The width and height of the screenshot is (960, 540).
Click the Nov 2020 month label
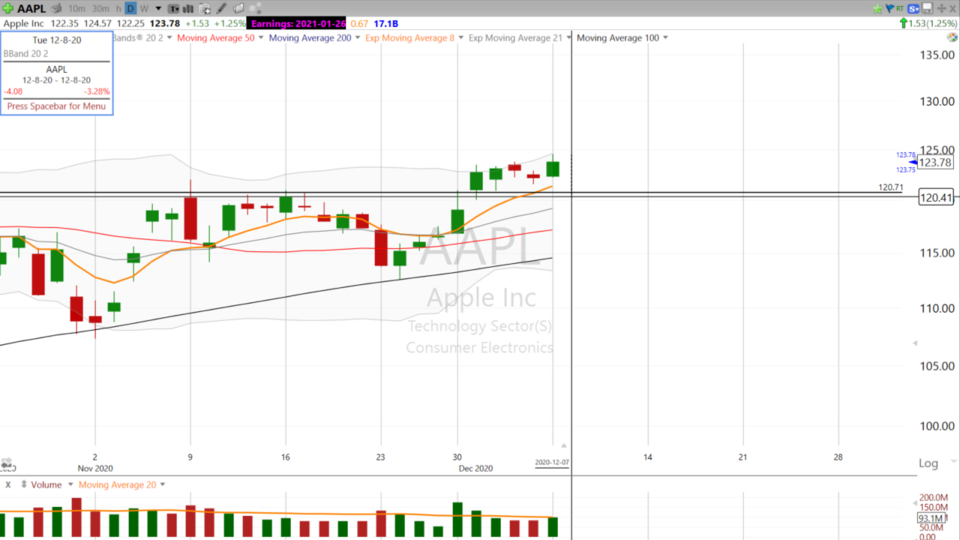pos(95,468)
